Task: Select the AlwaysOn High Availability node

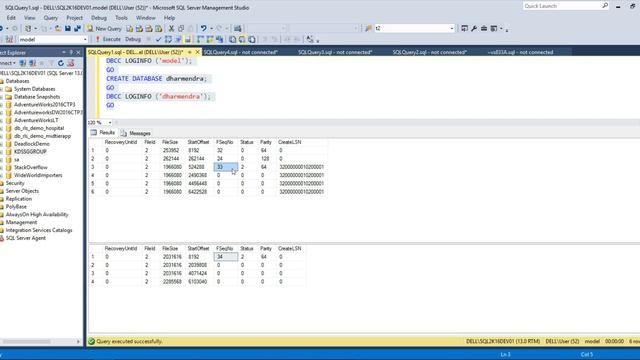Action: point(37,214)
